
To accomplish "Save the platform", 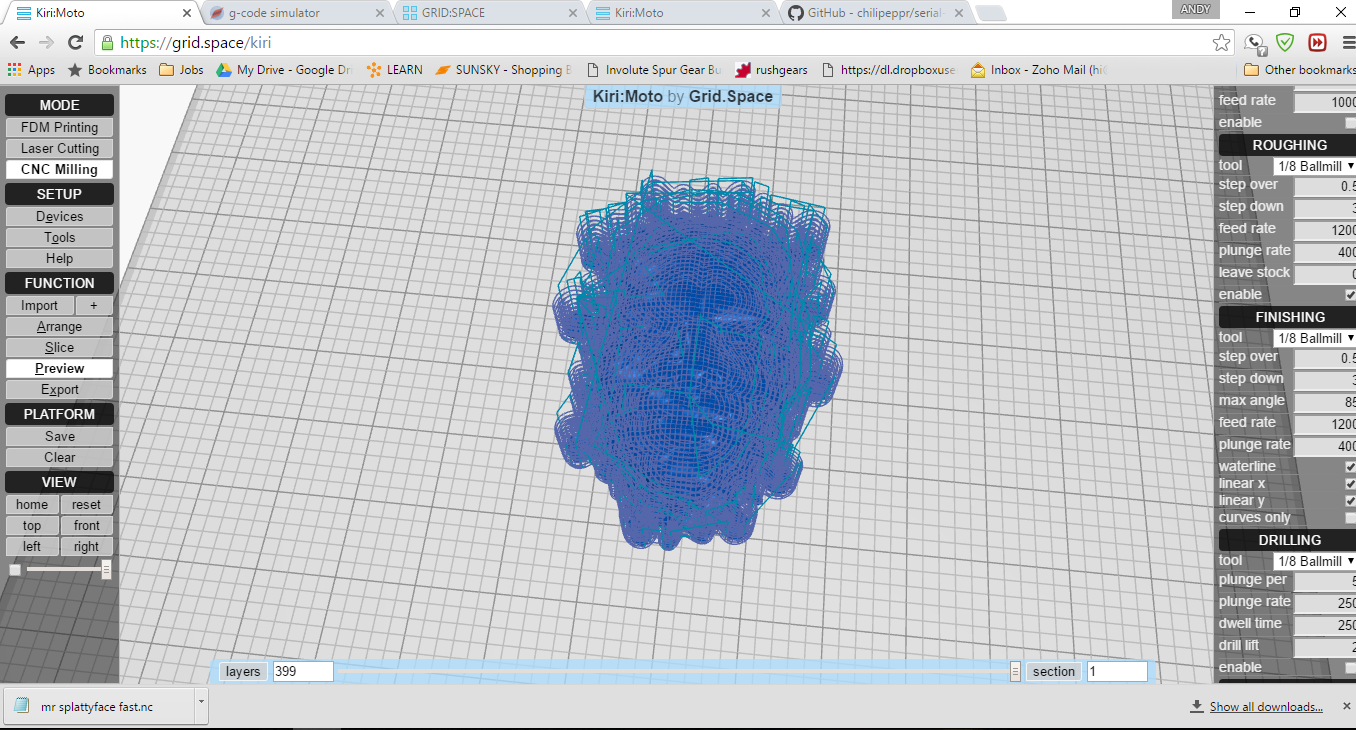I will (x=59, y=437).
